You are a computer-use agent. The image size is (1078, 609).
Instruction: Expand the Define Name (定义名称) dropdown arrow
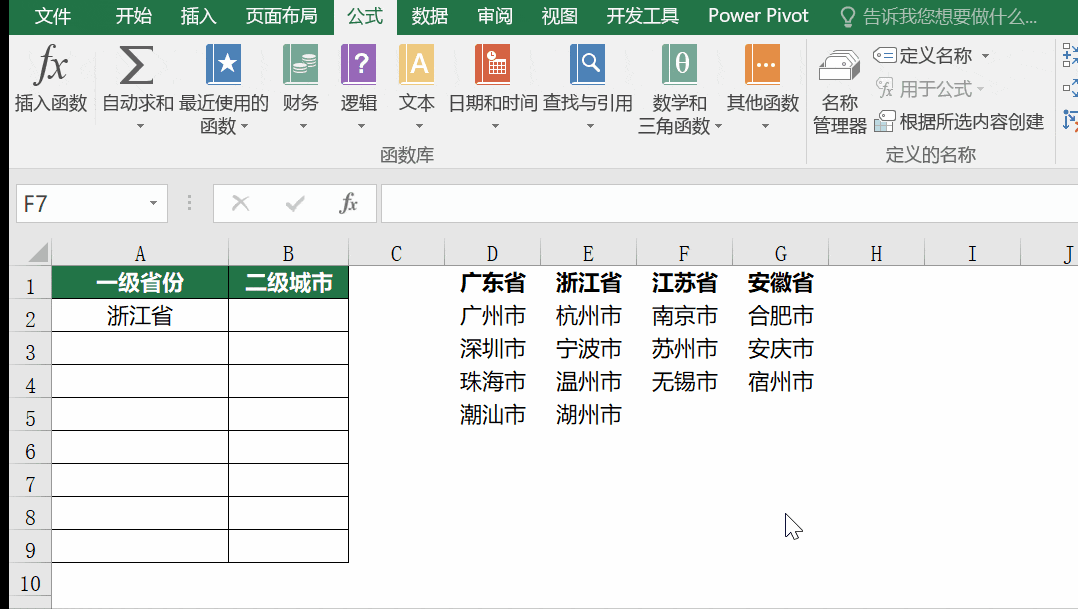pos(985,56)
